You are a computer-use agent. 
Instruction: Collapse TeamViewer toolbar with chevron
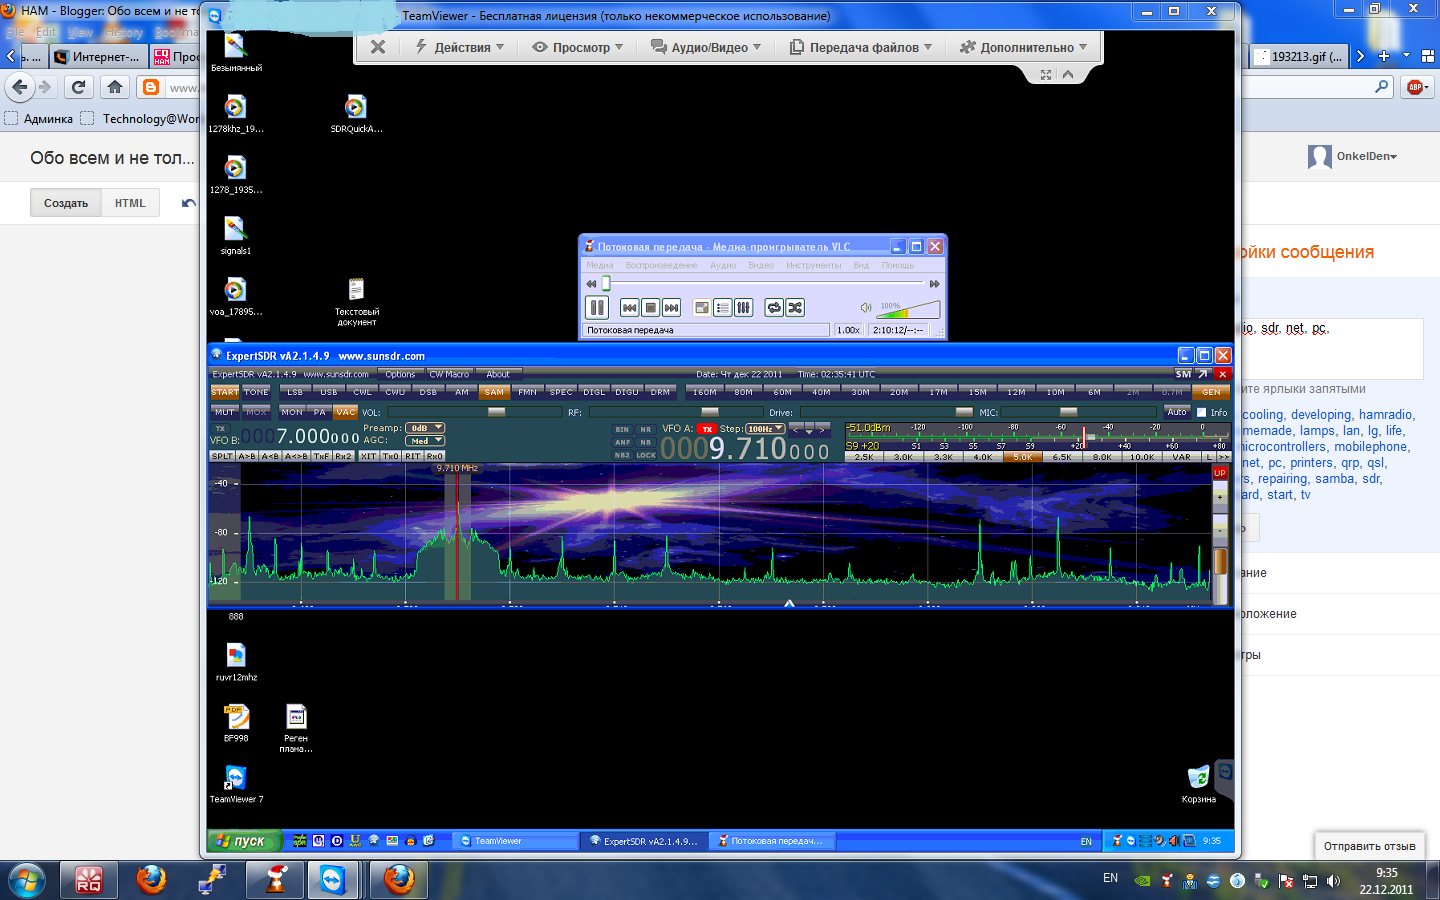click(x=1068, y=75)
